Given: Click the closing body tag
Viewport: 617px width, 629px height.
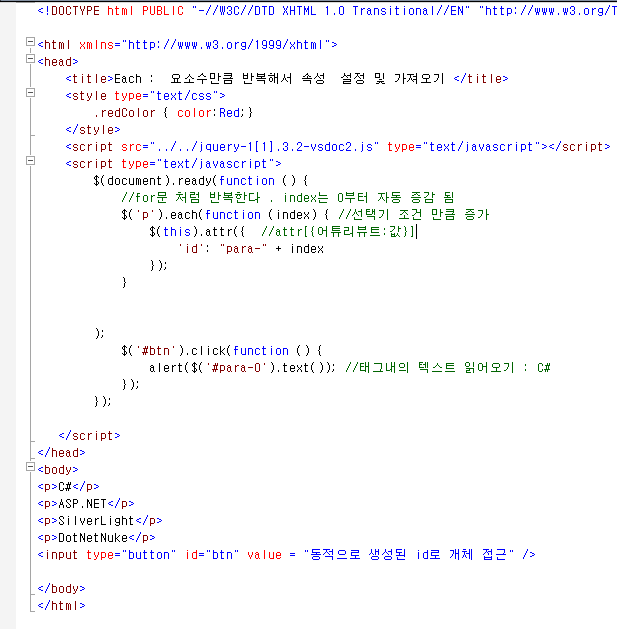Looking at the screenshot, I should (x=61, y=589).
